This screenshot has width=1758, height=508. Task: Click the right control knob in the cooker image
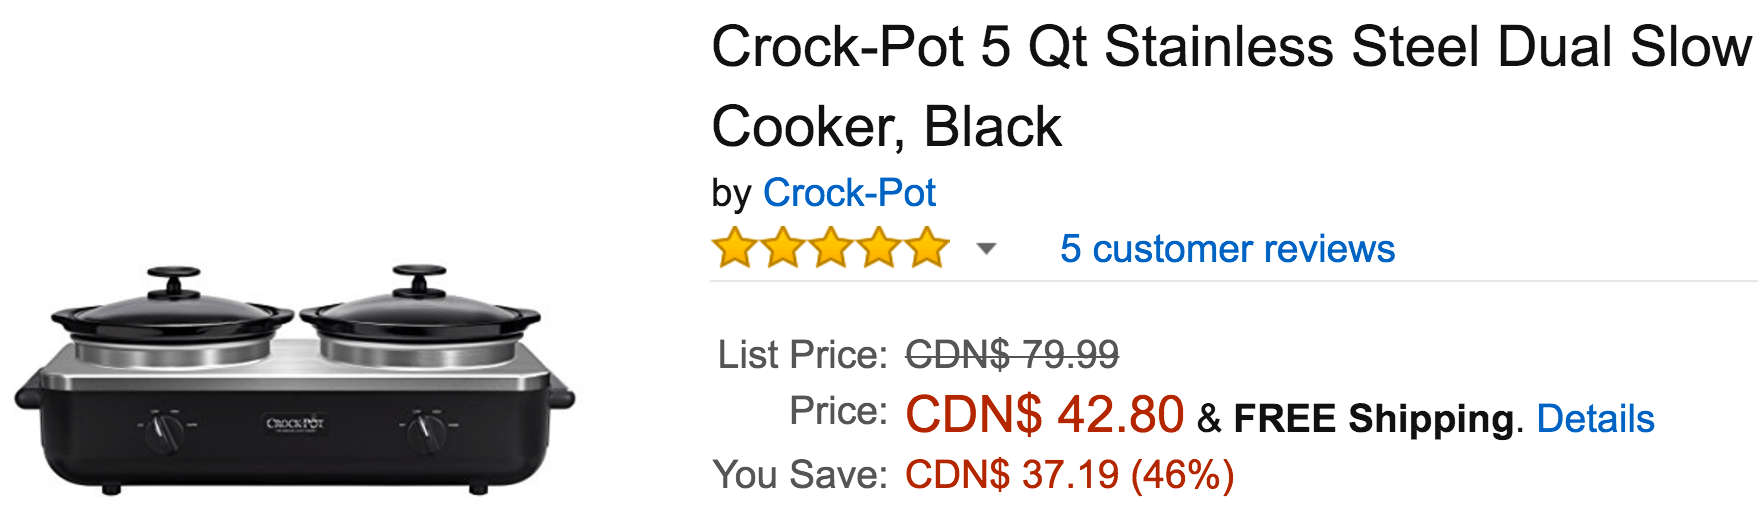tap(427, 428)
